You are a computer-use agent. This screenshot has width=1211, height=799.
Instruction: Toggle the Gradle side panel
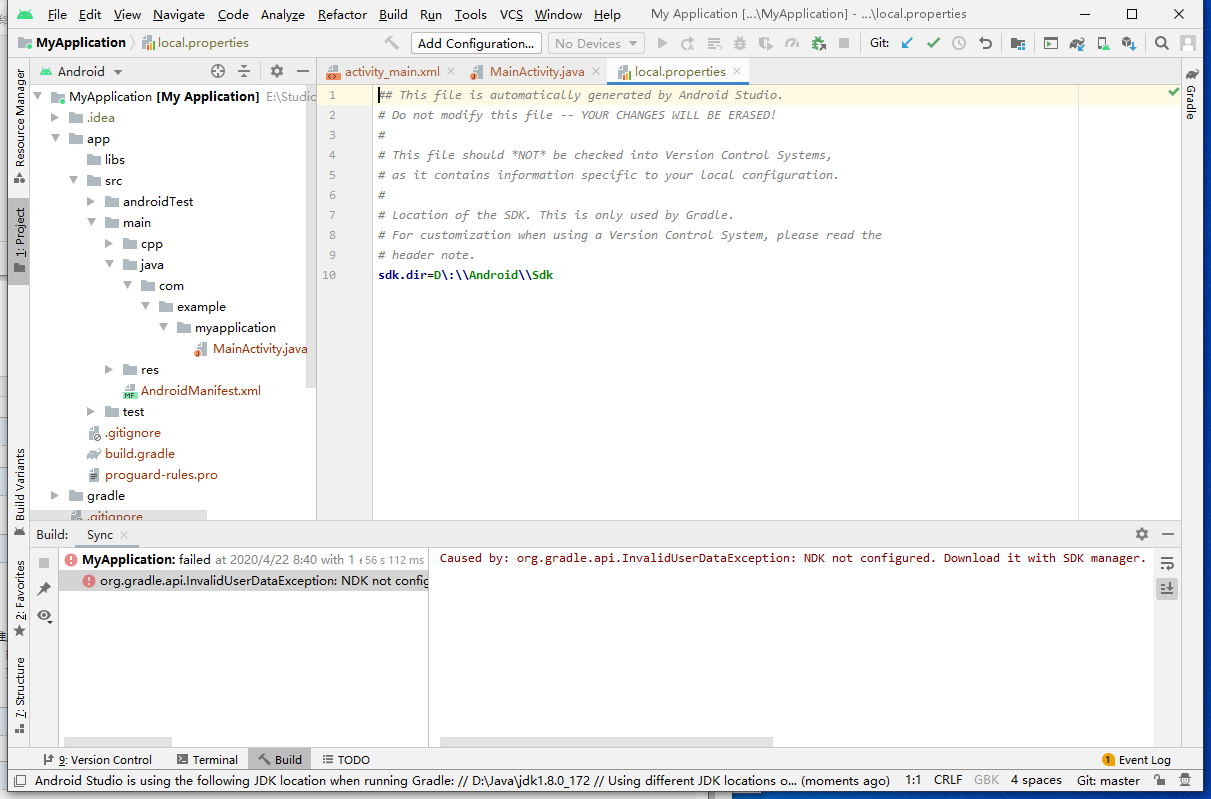coord(1191,94)
